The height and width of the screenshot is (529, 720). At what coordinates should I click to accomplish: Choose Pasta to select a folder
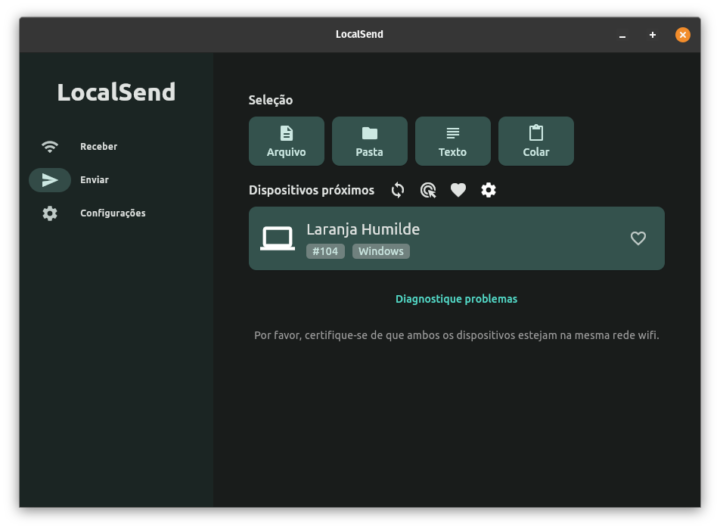pos(370,141)
